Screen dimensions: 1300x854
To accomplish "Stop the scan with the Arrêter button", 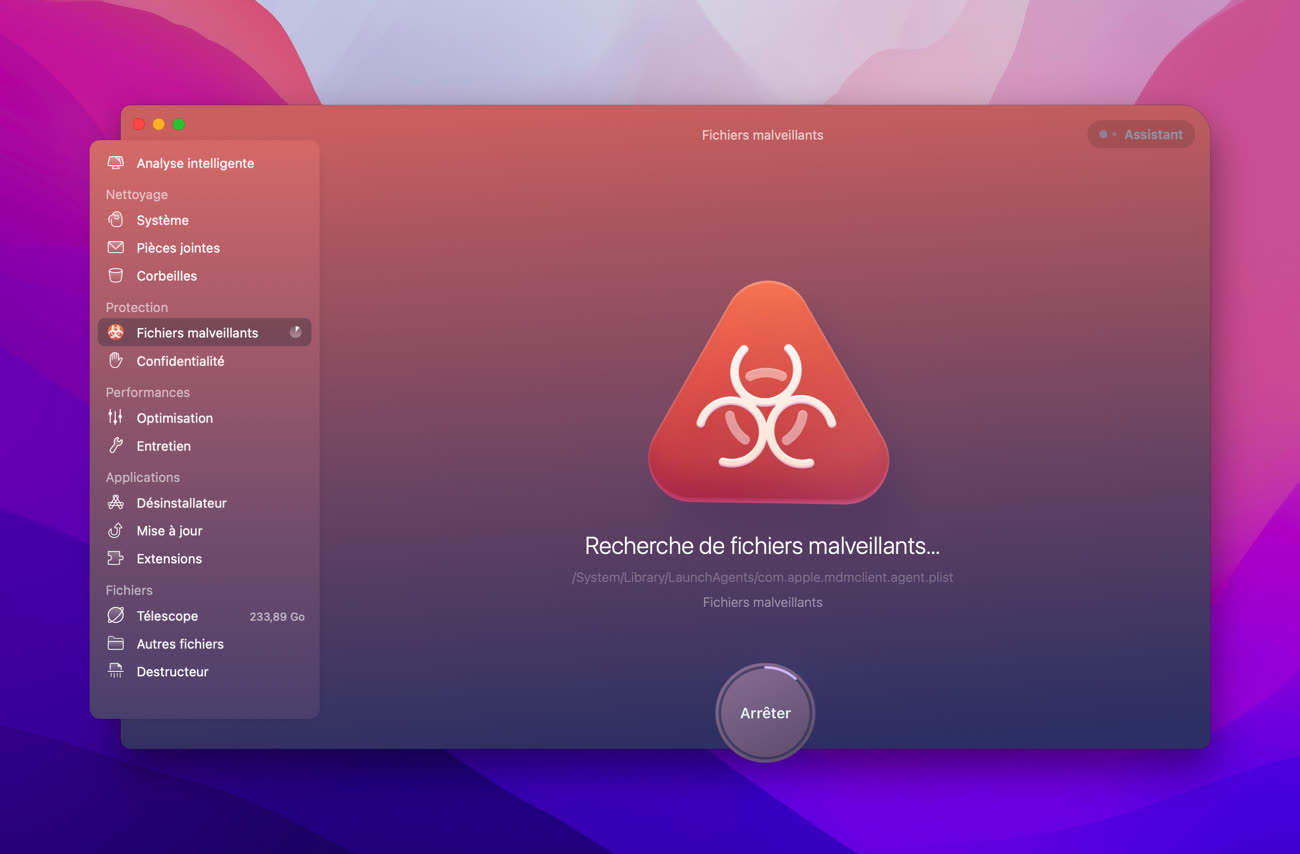I will click(x=765, y=713).
